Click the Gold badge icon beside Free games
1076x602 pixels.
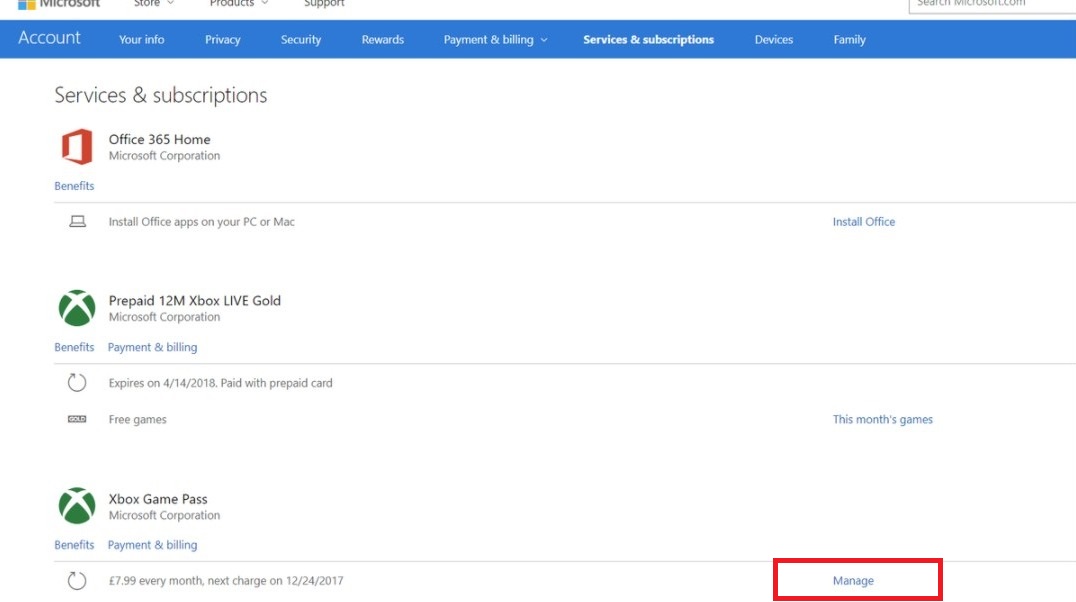click(x=77, y=420)
